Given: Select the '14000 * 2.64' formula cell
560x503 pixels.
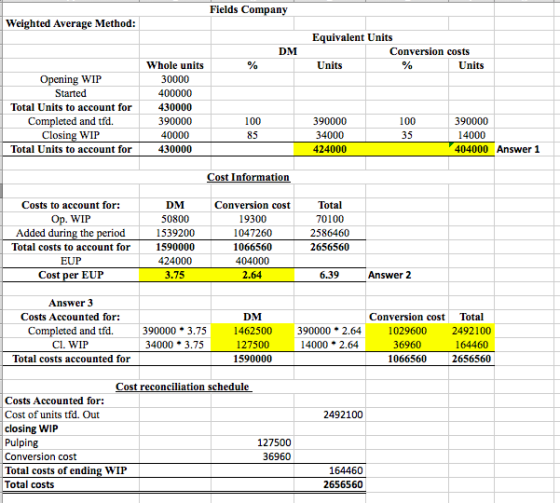Looking at the screenshot, I should pos(329,345).
